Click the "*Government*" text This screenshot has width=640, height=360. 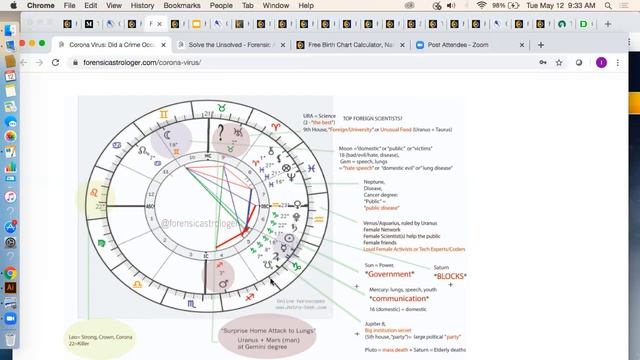coord(389,274)
